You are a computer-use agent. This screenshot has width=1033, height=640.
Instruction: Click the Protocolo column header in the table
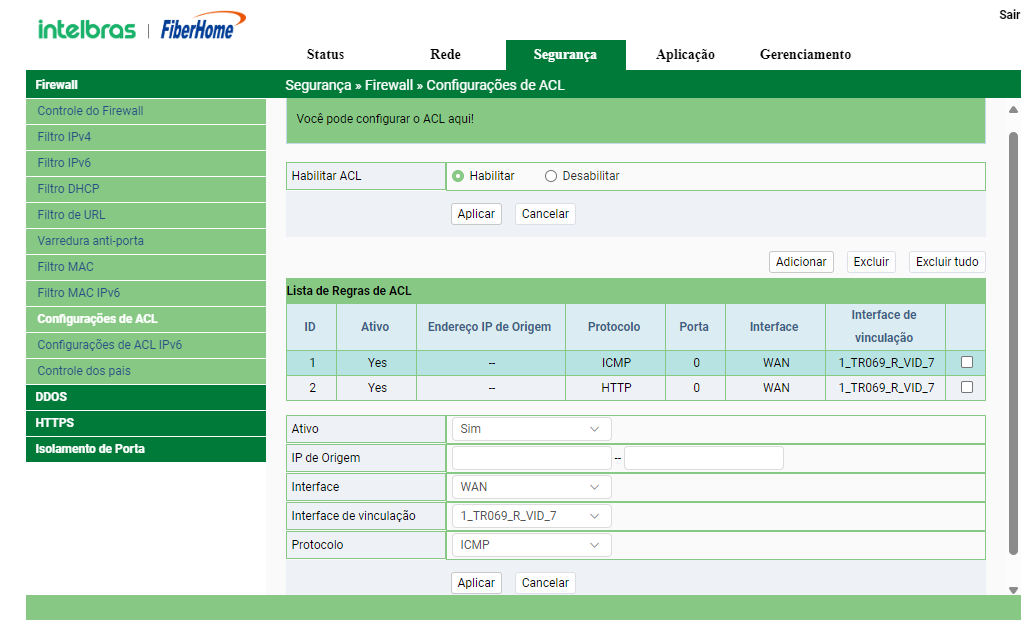[x=614, y=327]
